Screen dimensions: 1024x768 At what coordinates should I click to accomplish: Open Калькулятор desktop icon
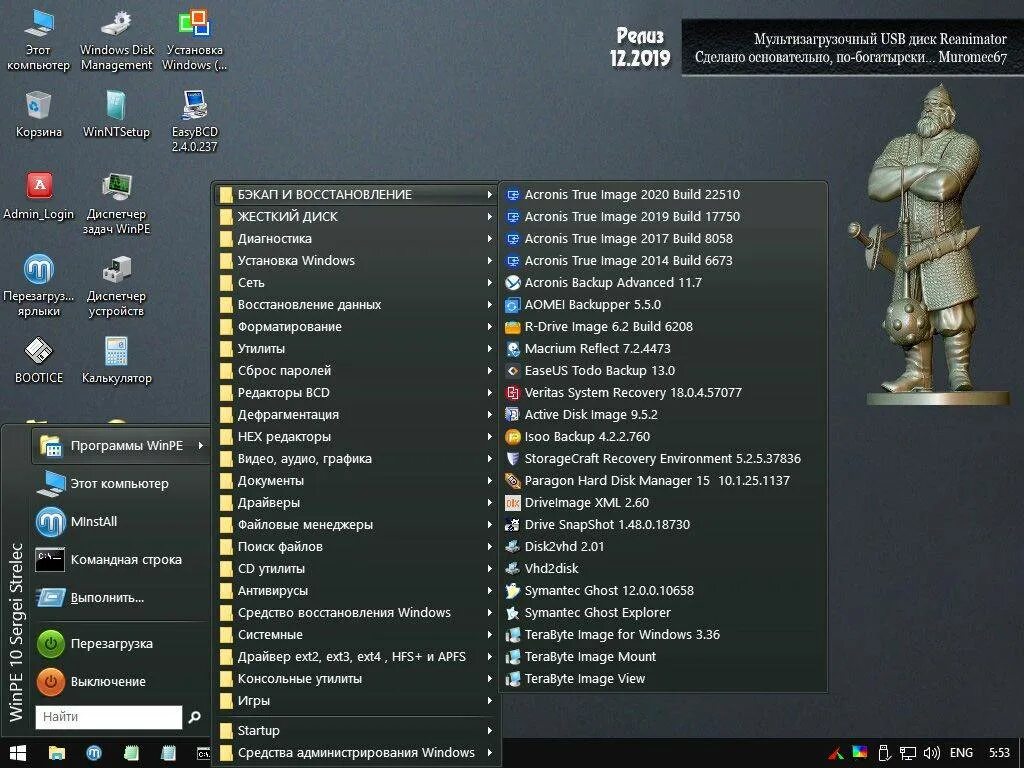point(116,360)
